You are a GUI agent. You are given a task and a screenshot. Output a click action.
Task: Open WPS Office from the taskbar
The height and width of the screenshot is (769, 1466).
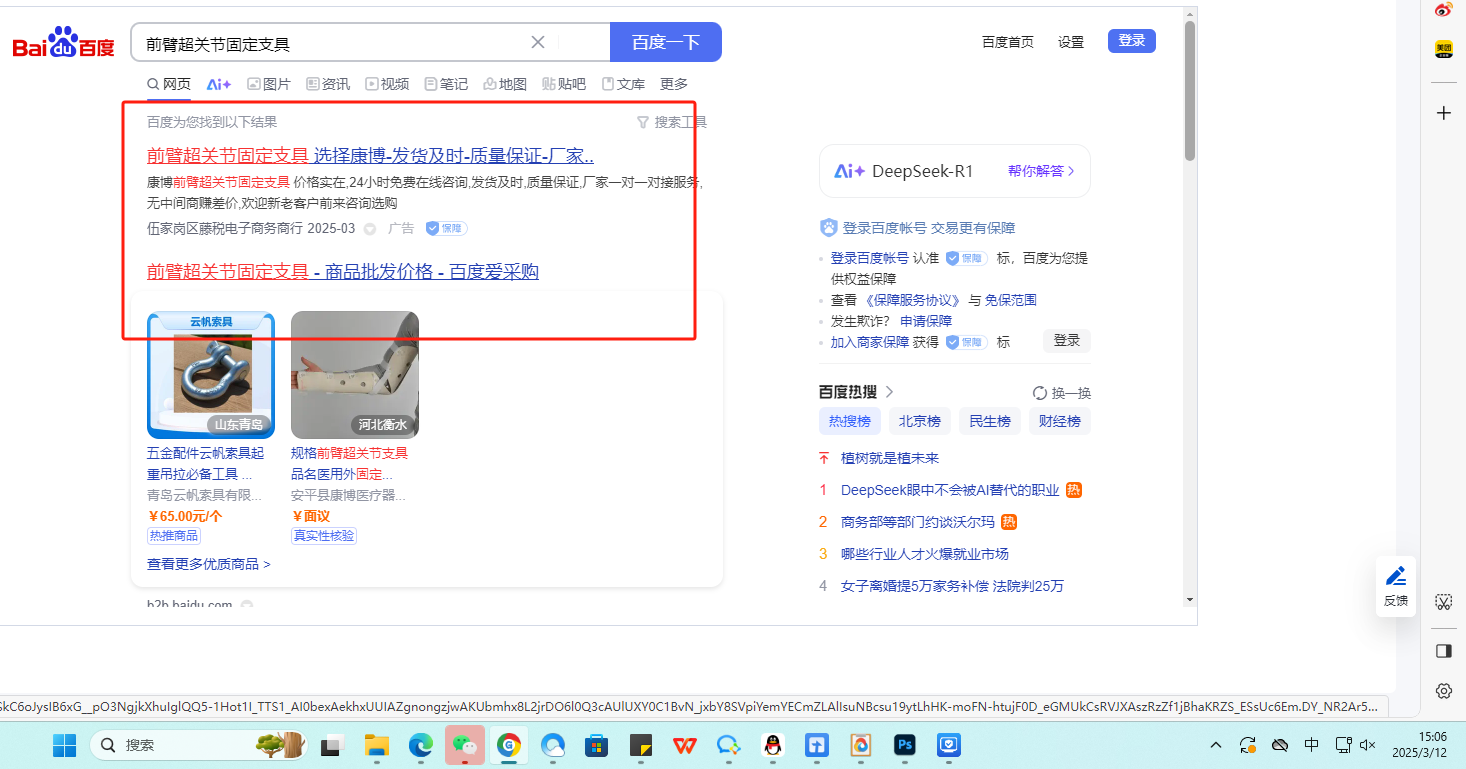(x=686, y=745)
